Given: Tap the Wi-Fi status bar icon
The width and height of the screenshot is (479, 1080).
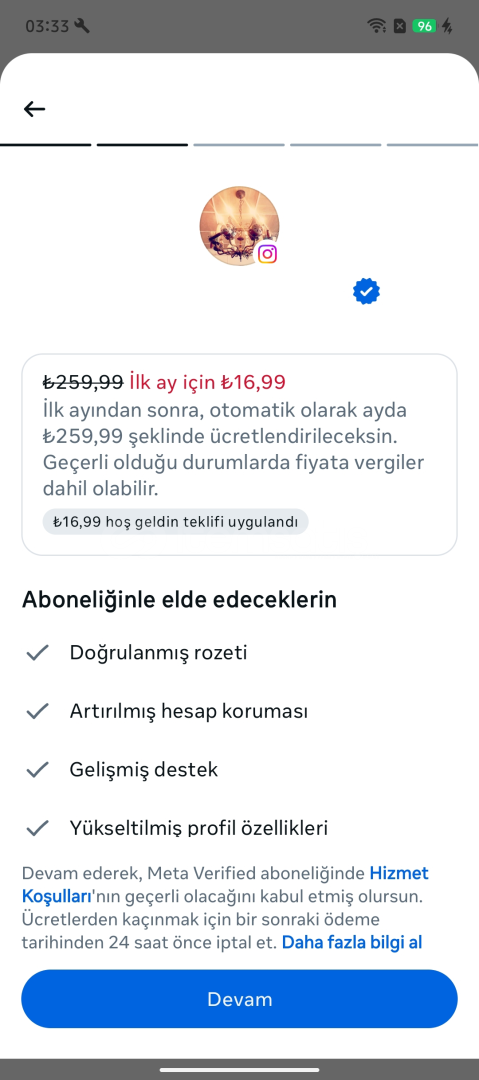Looking at the screenshot, I should tap(376, 26).
